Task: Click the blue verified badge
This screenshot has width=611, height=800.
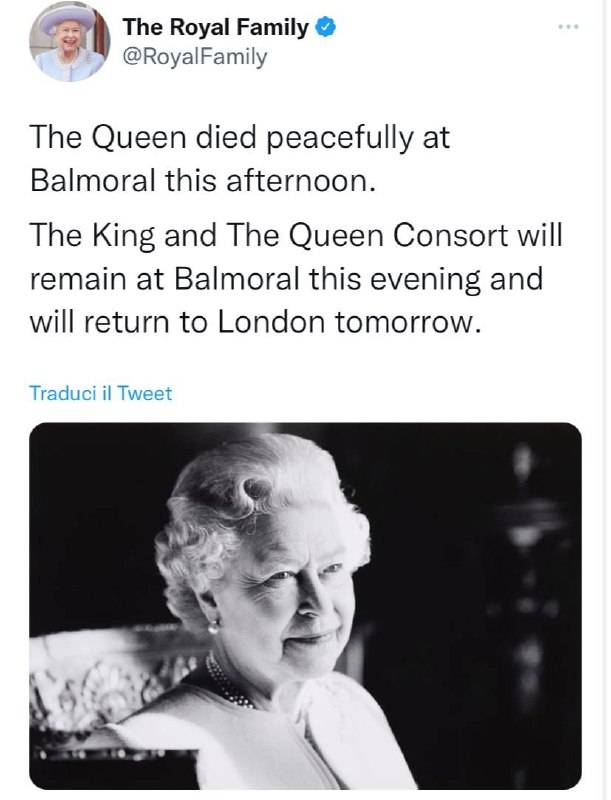Action: pyautogui.click(x=324, y=29)
